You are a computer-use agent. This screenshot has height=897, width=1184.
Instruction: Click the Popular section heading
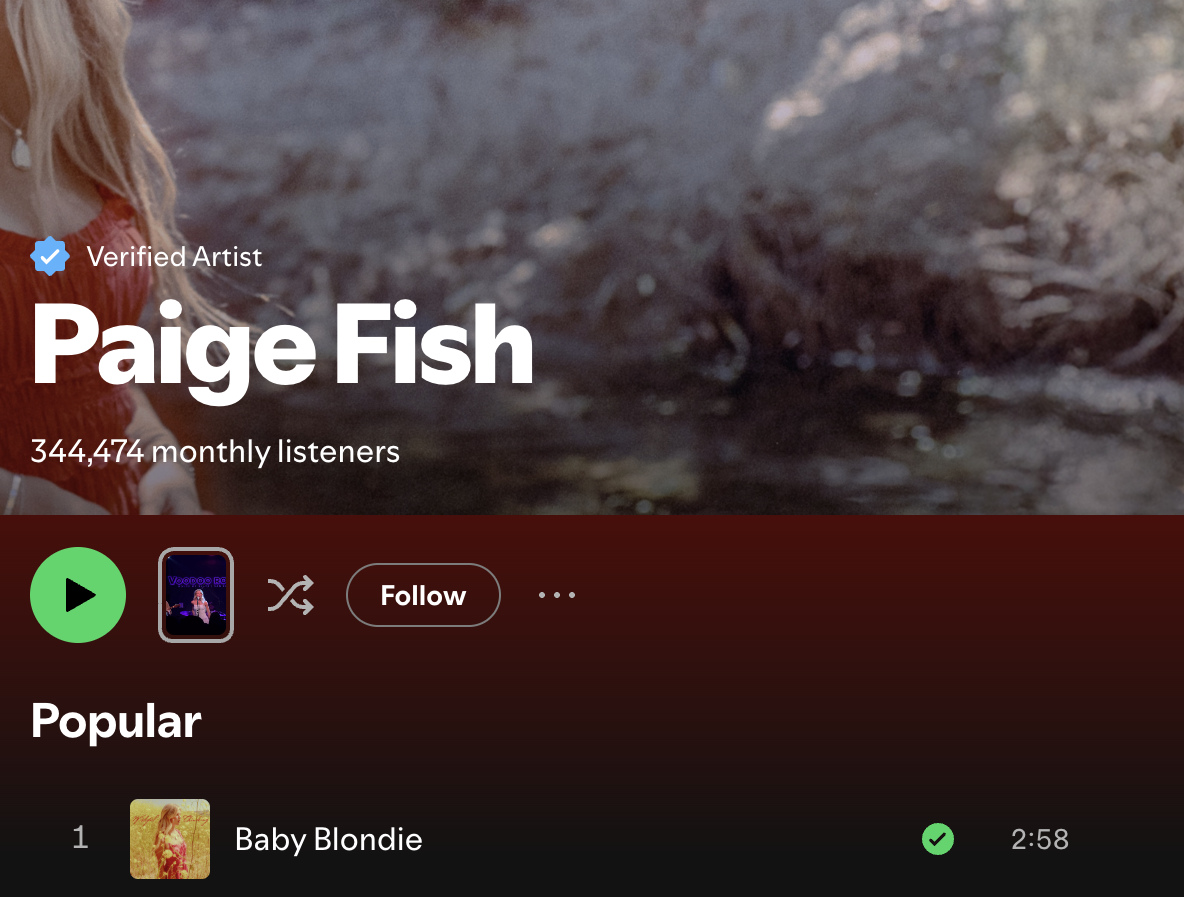point(116,721)
